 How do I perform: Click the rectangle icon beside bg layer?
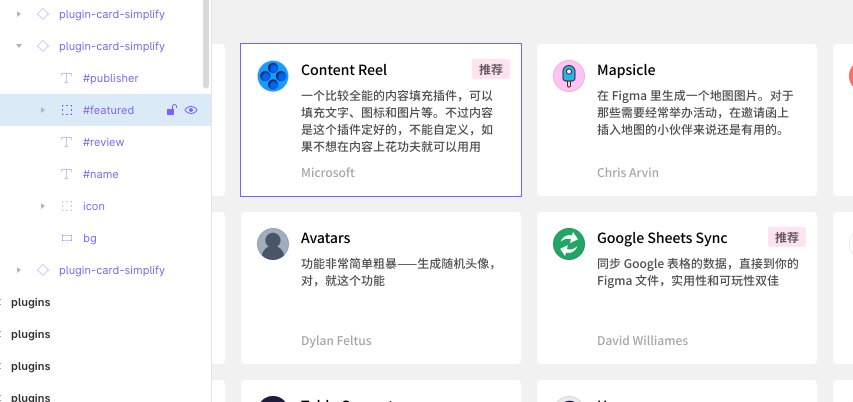click(67, 238)
